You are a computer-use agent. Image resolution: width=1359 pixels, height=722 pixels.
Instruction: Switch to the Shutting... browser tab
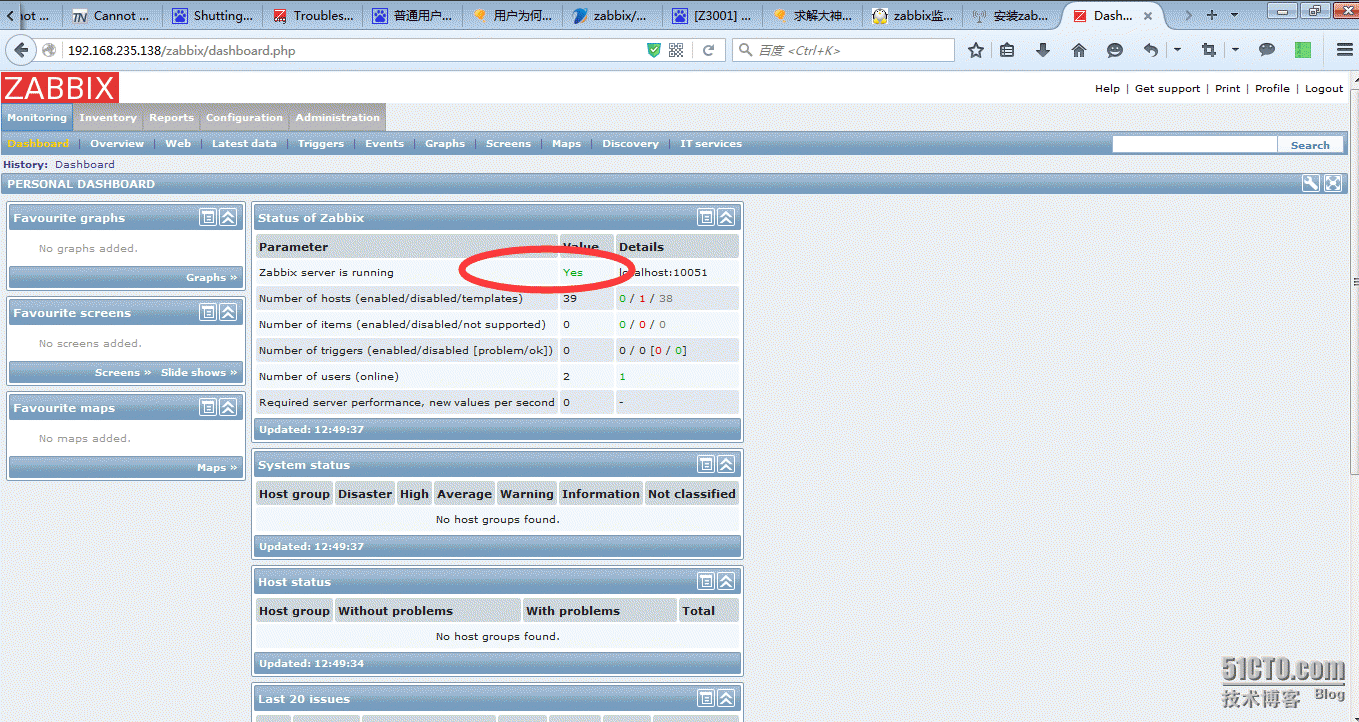(x=212, y=15)
